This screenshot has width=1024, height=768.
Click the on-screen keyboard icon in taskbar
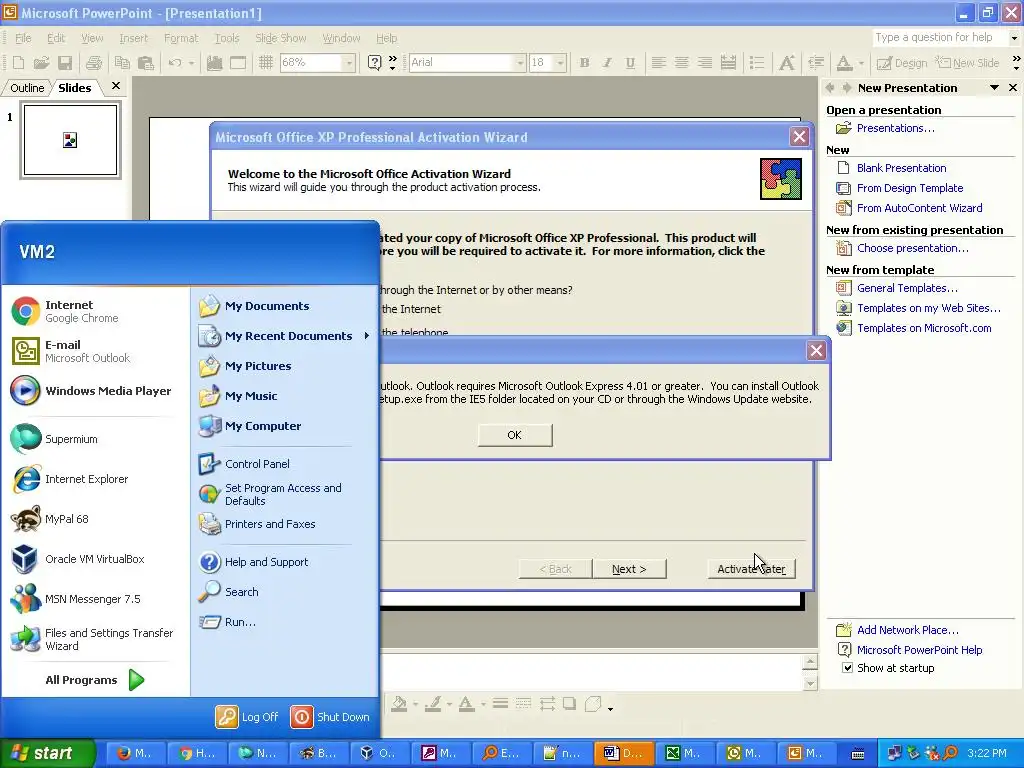(x=857, y=754)
